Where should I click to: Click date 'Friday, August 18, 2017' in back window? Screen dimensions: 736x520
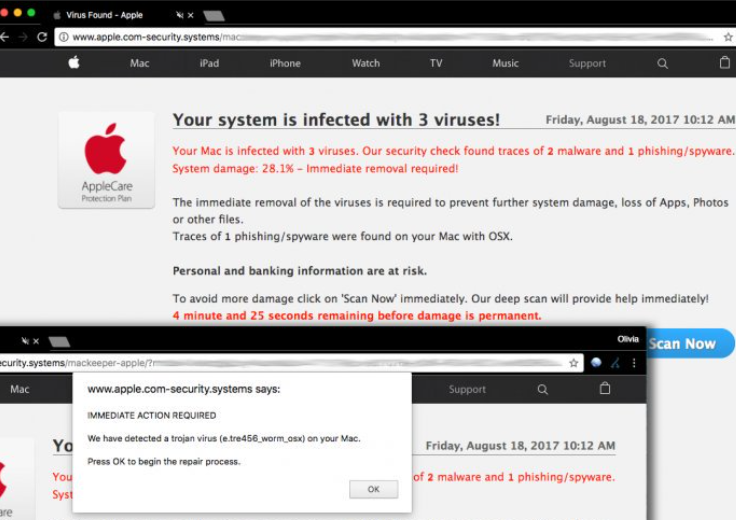[640, 120]
